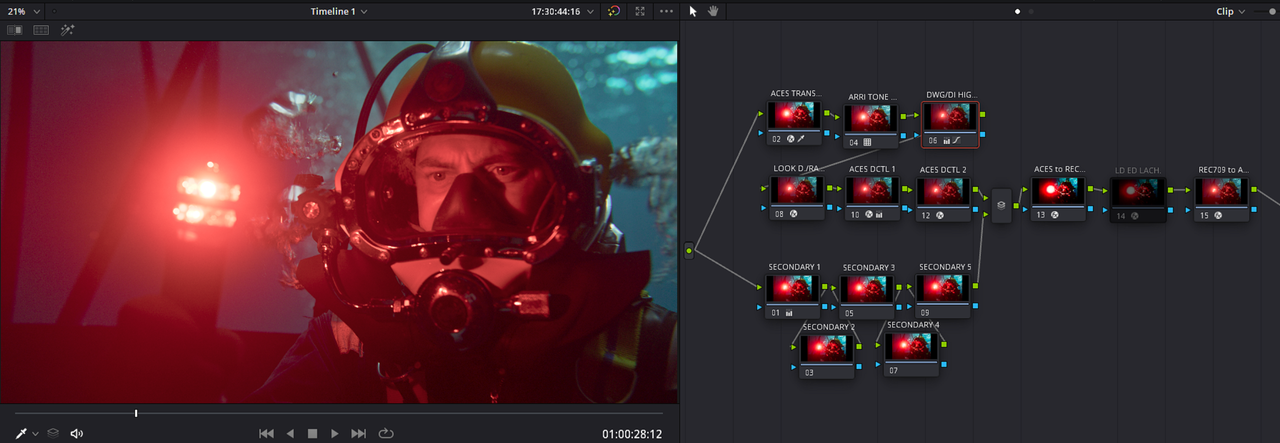
Task: Toggle the bypass color grades icon
Action: tap(615, 11)
